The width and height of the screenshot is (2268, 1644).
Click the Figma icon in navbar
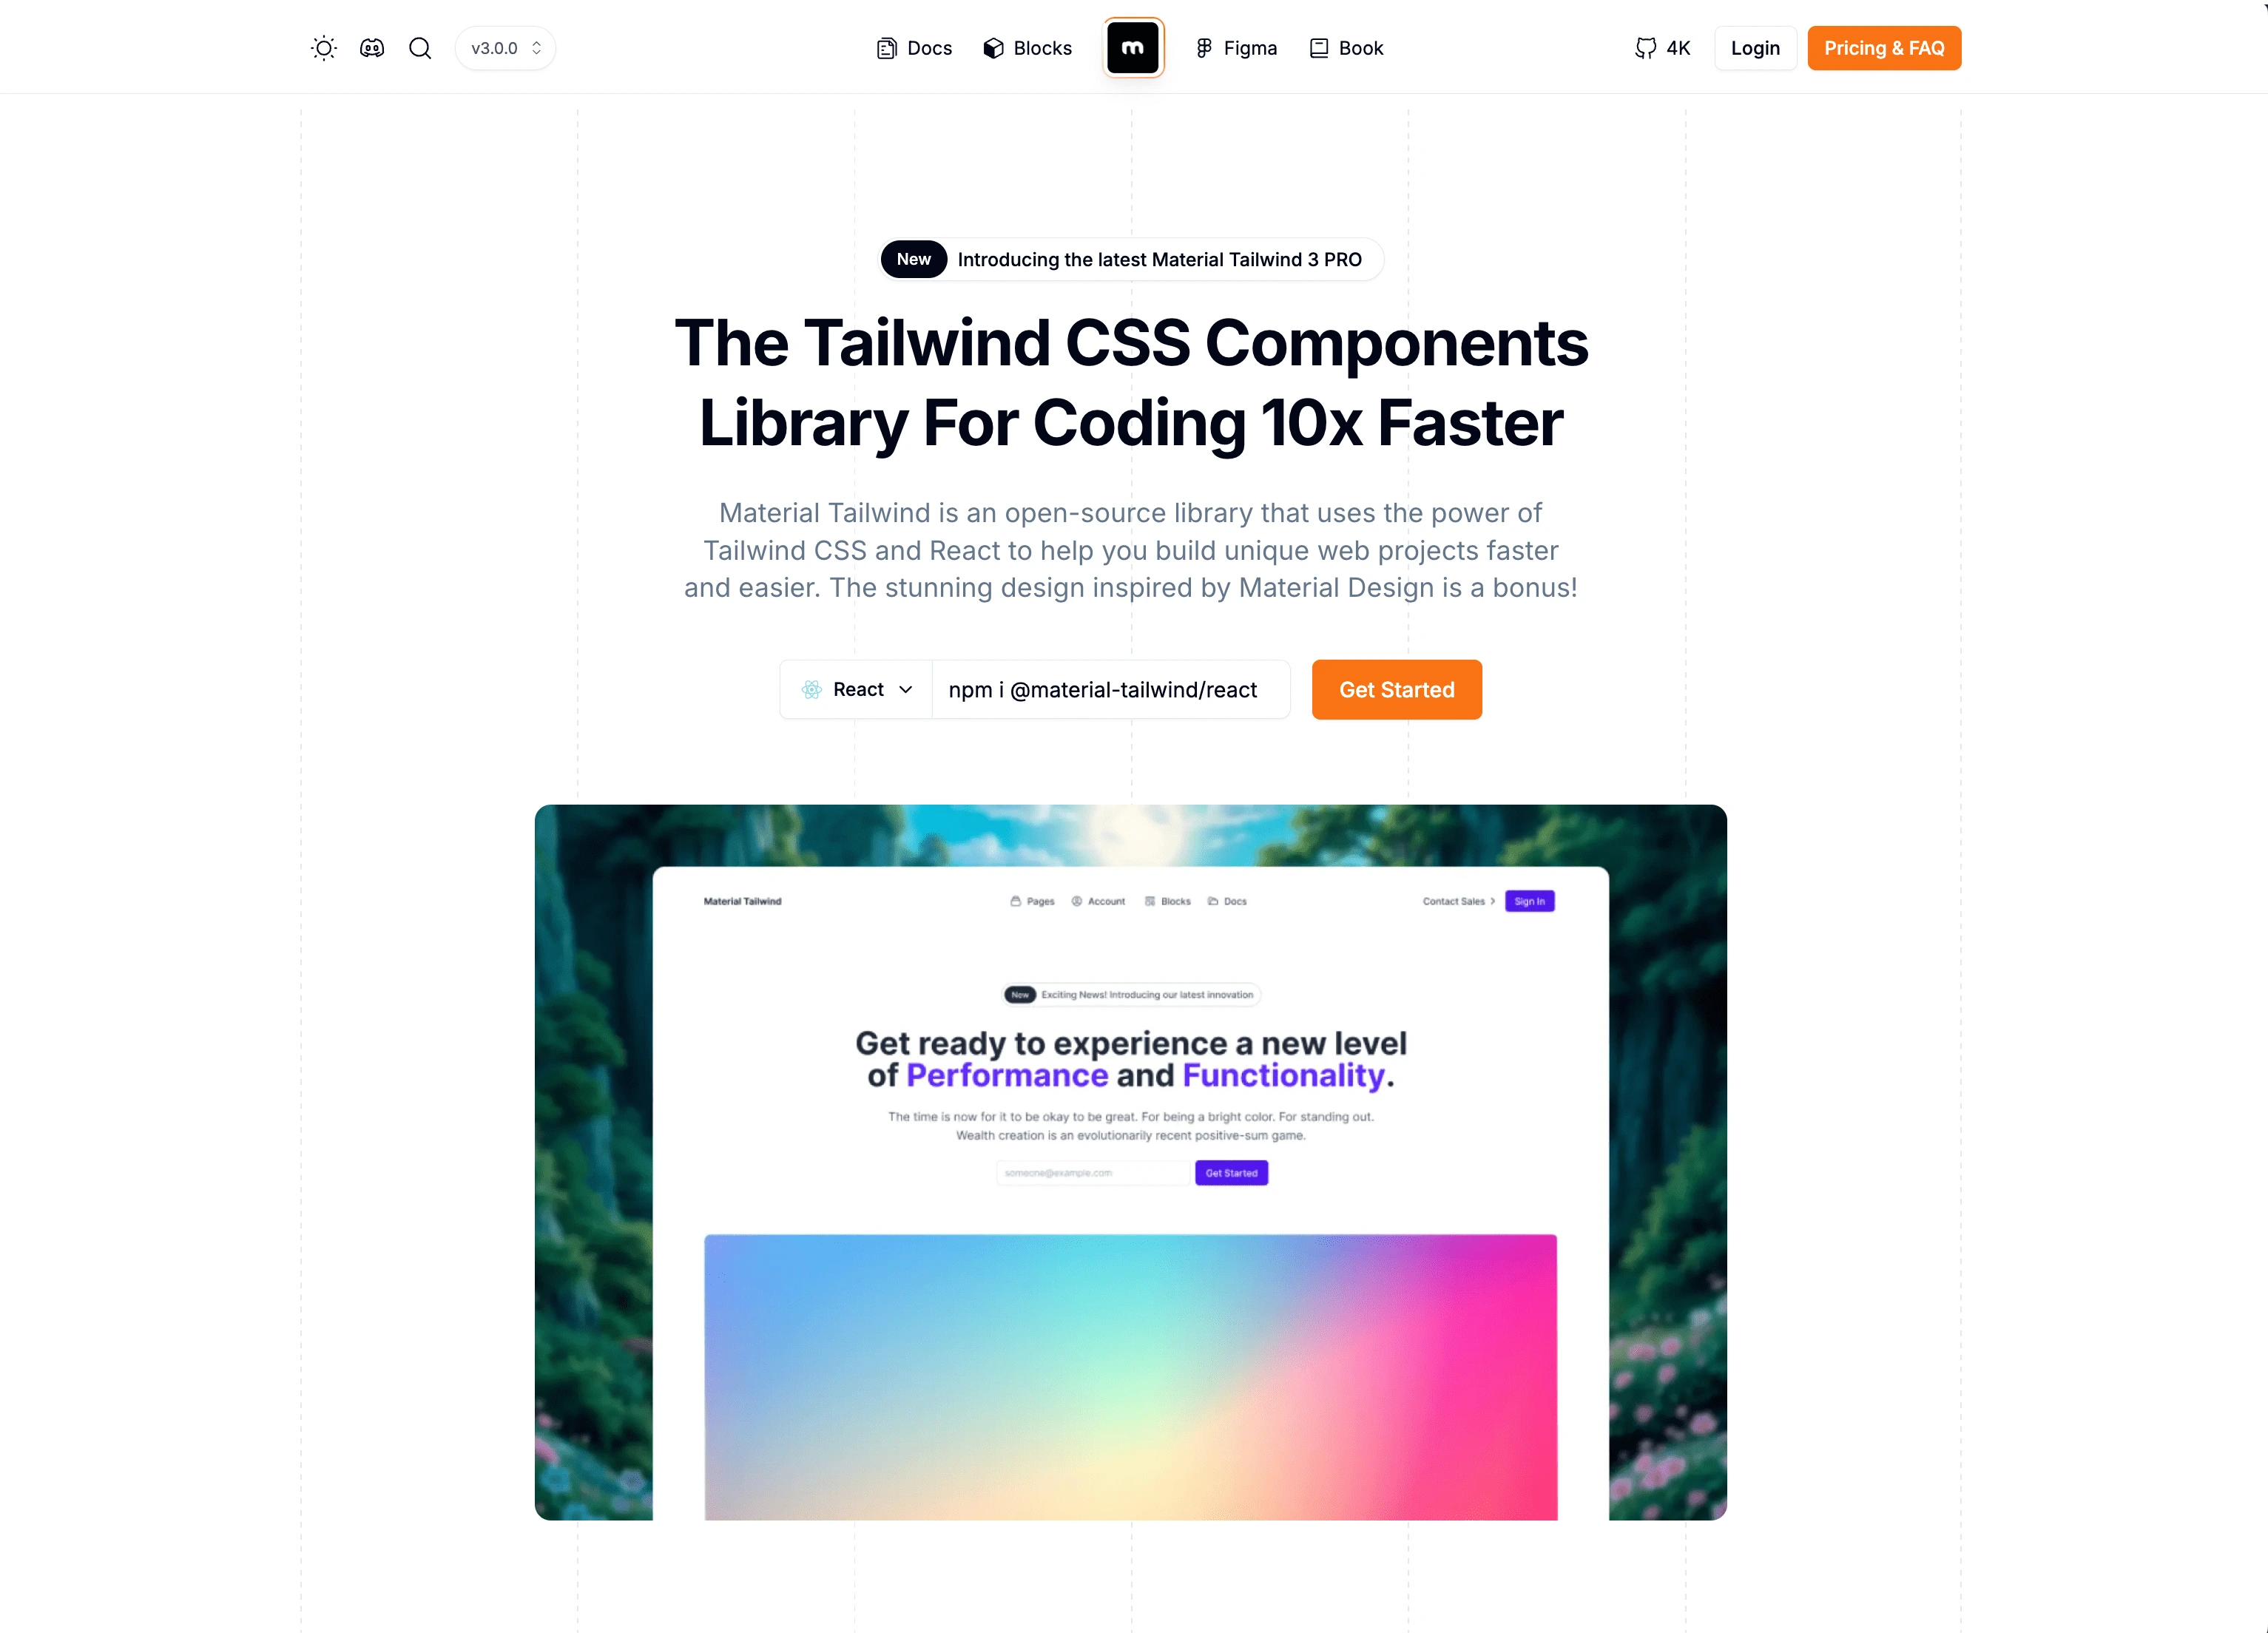pyautogui.click(x=1203, y=47)
